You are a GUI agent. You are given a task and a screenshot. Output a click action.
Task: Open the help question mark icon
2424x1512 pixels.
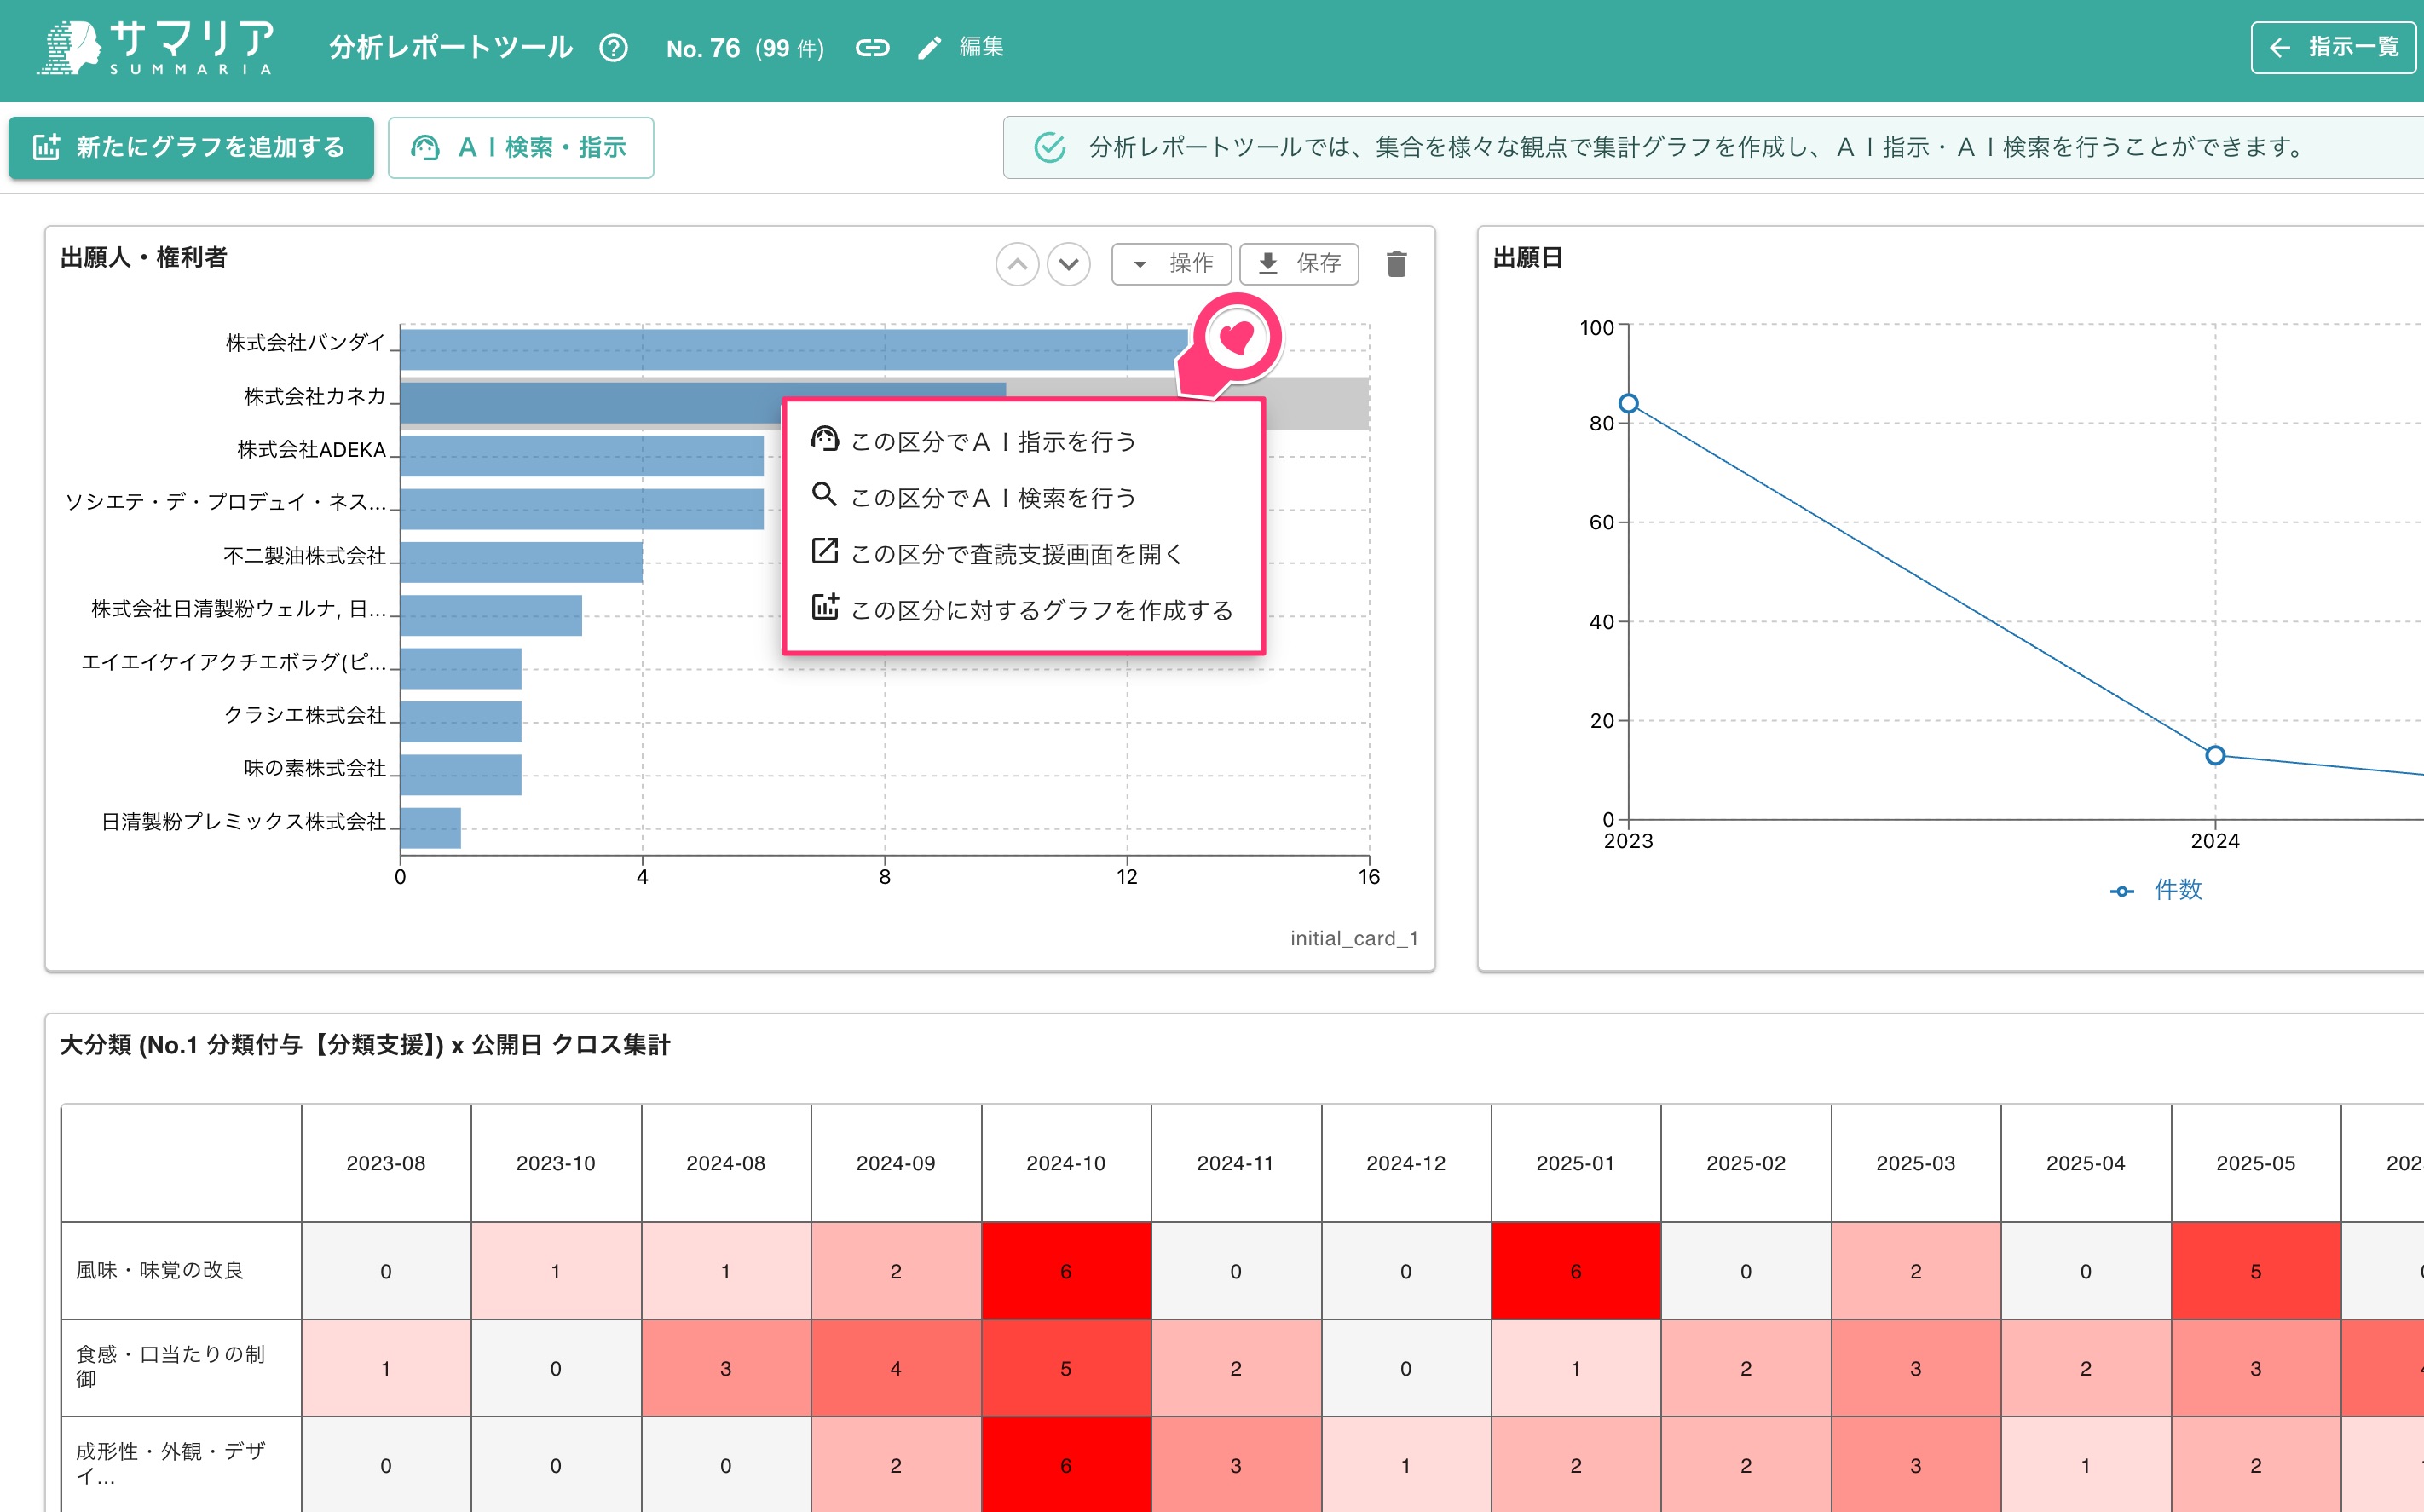tap(613, 48)
